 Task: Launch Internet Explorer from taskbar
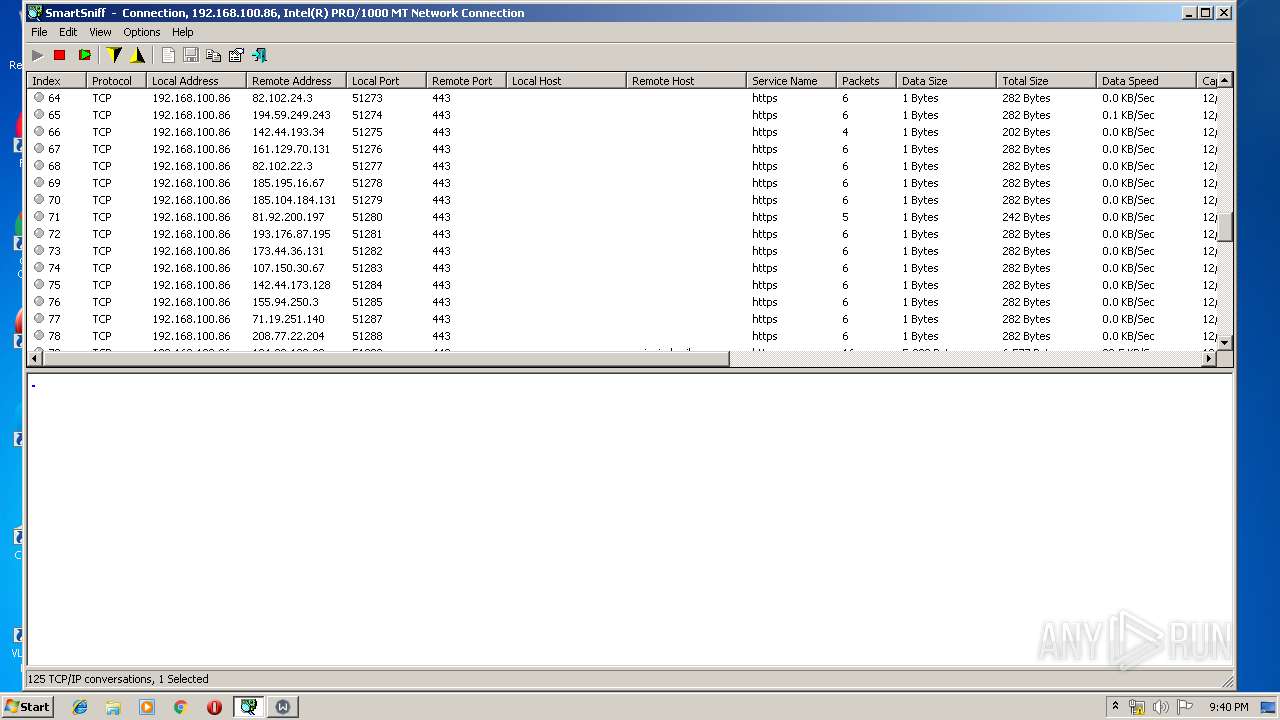click(x=80, y=707)
